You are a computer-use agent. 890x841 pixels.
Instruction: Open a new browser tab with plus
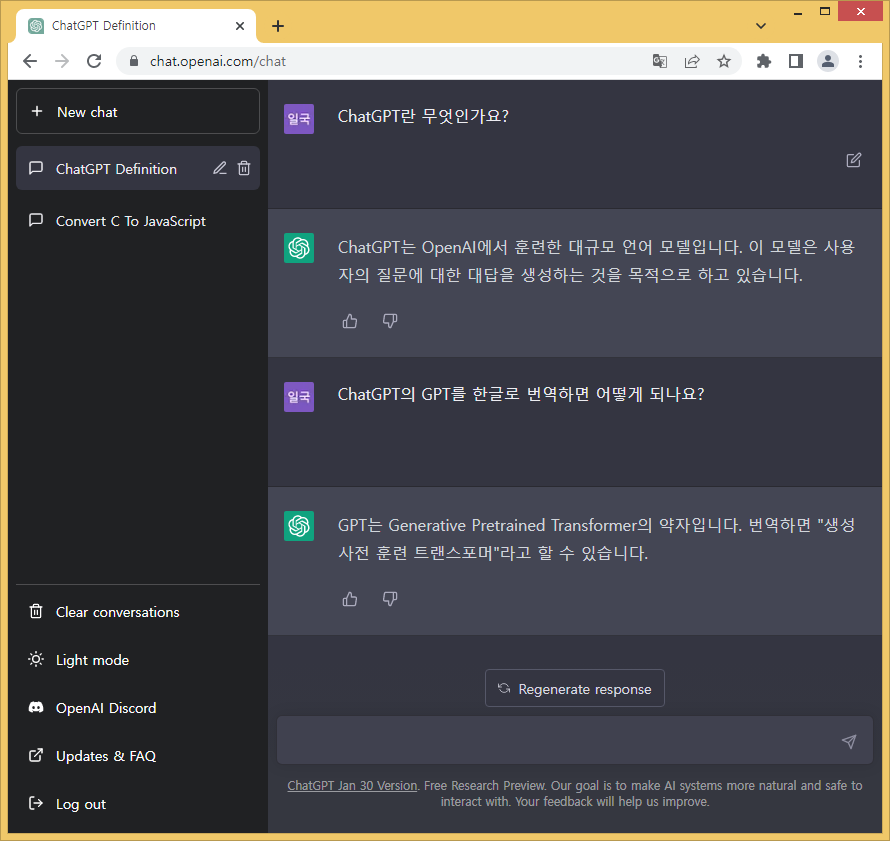click(x=278, y=26)
